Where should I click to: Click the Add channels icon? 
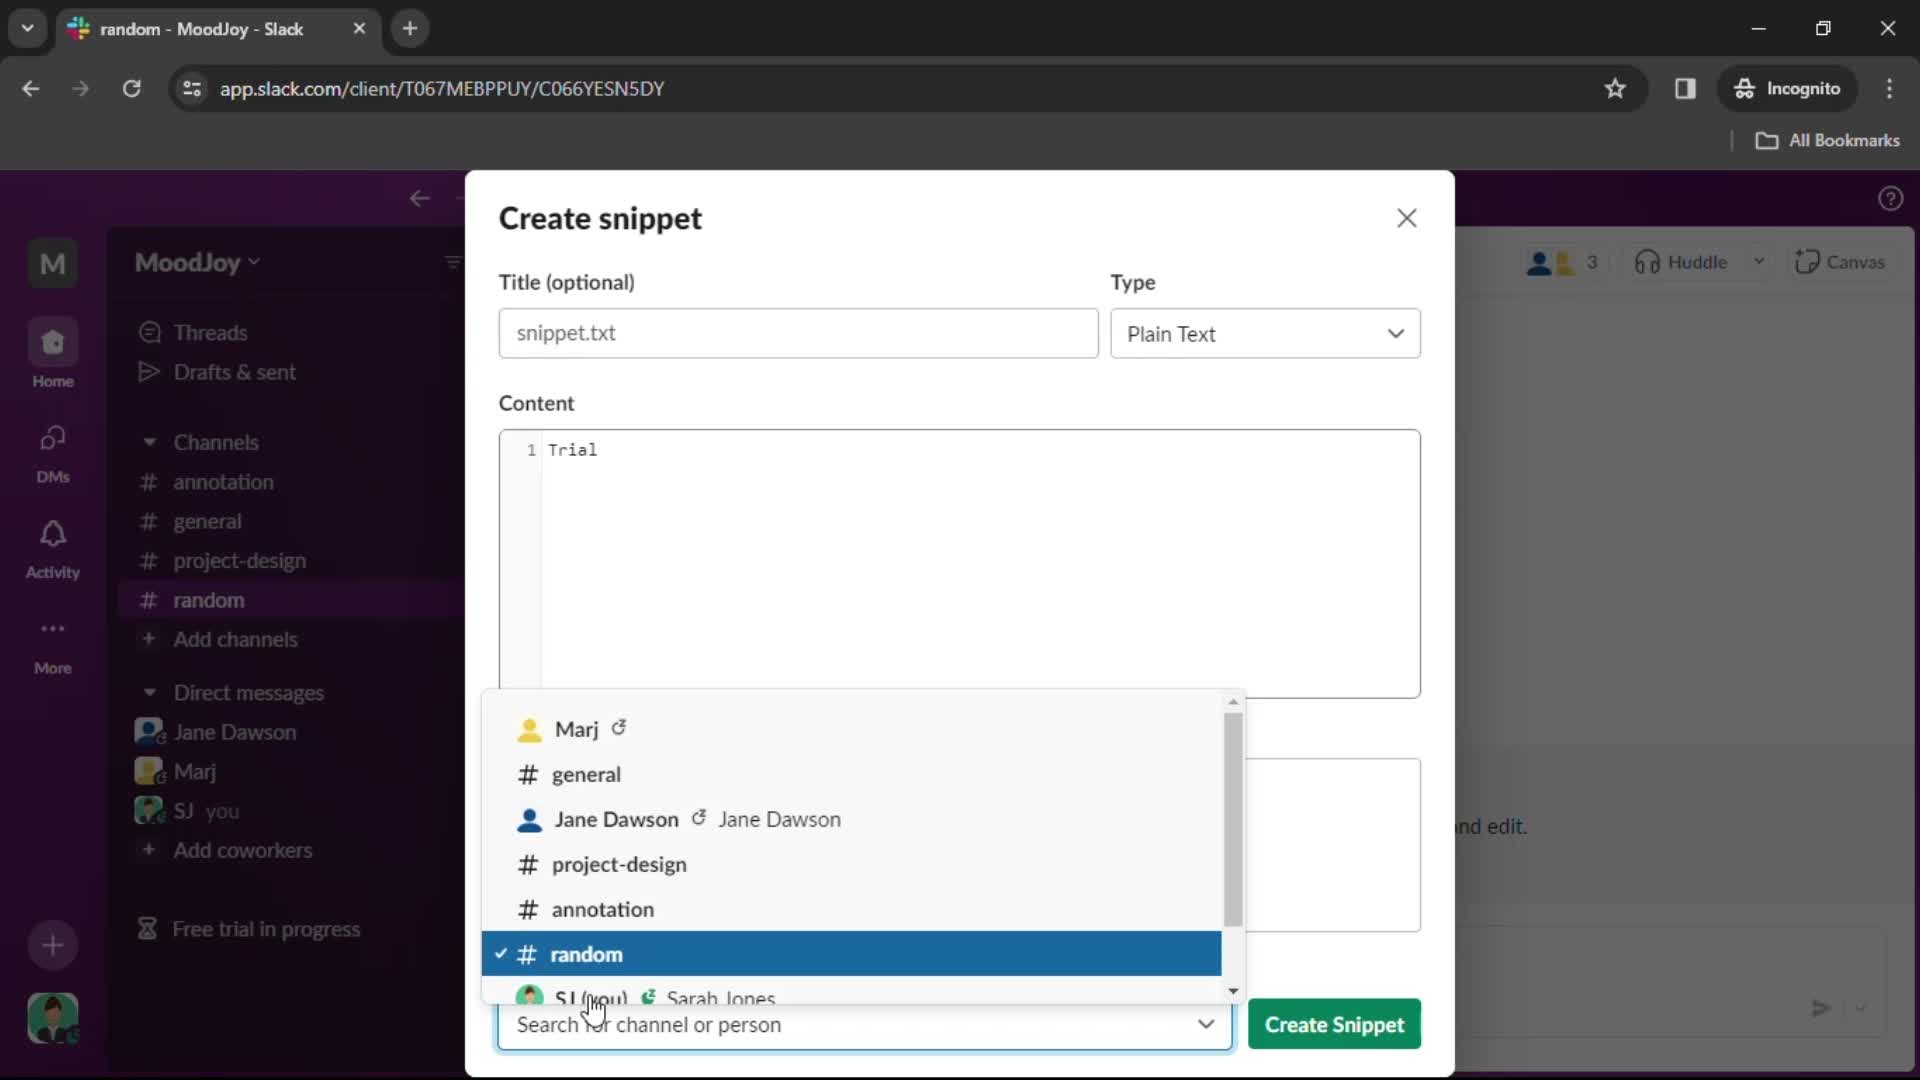(149, 640)
